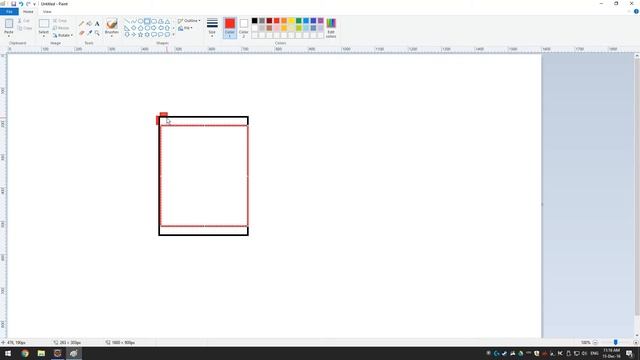
Task: Select the Pencil tool
Action: 81,24
